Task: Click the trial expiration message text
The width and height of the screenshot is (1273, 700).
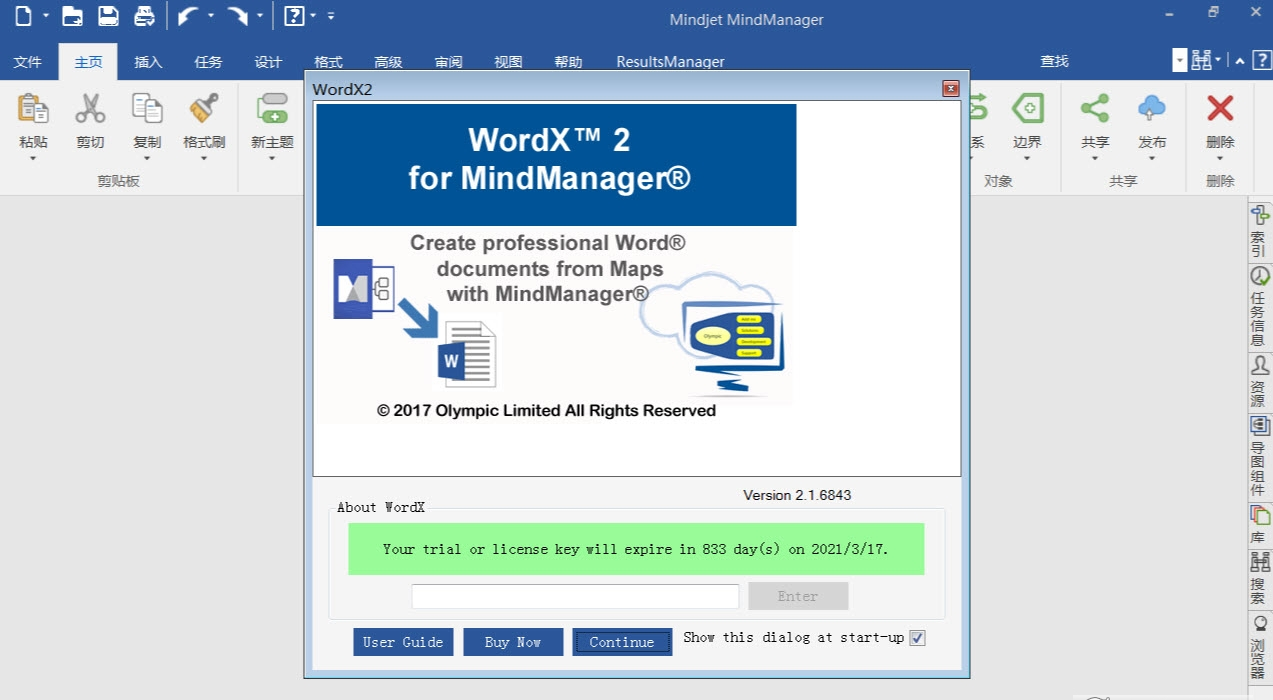Action: click(636, 549)
